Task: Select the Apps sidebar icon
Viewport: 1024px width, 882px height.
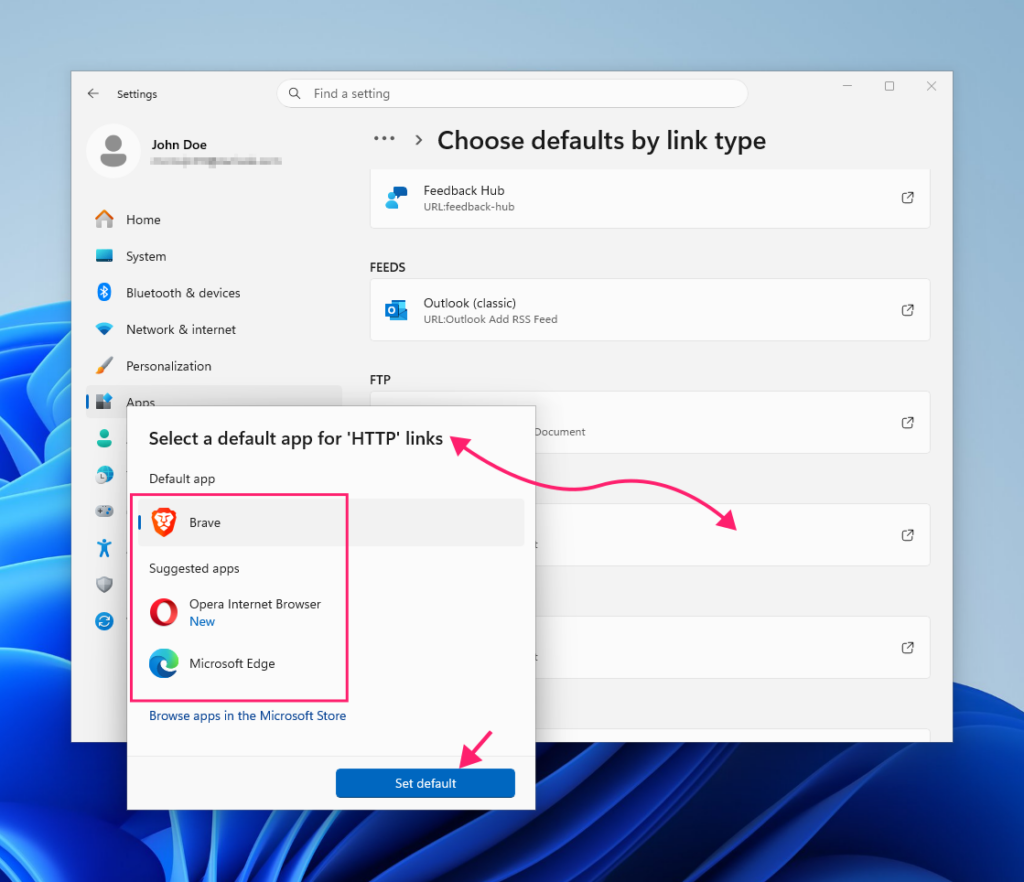Action: [x=104, y=401]
